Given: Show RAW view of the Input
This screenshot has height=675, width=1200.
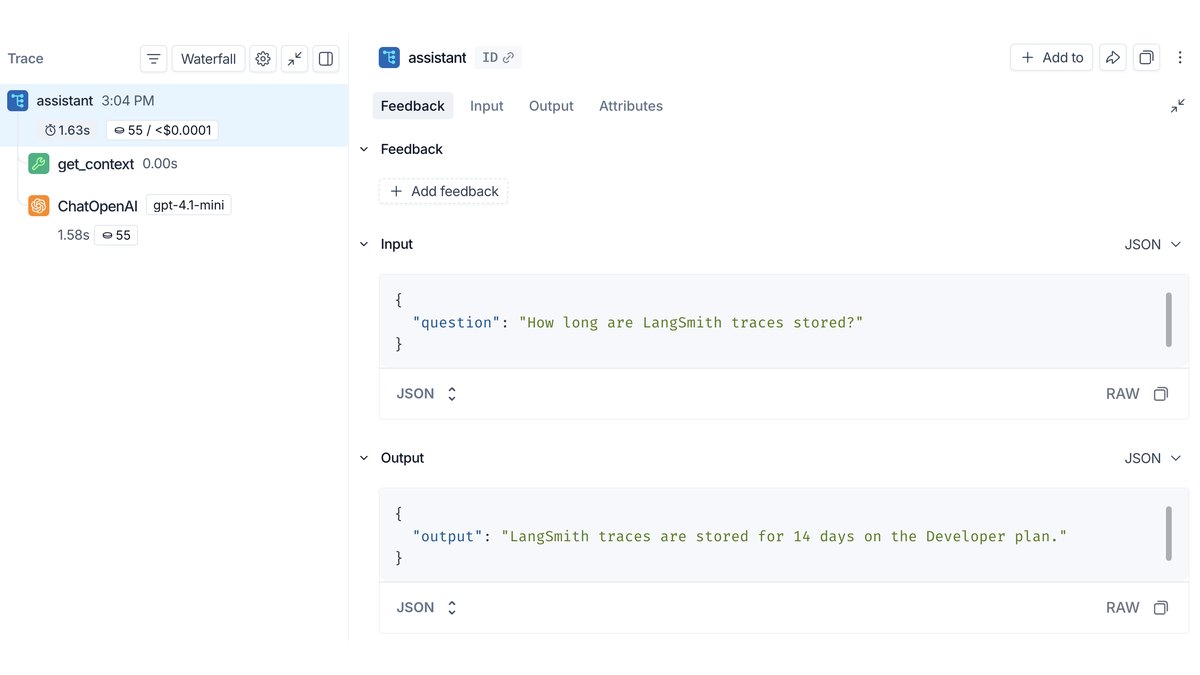Looking at the screenshot, I should (1123, 394).
